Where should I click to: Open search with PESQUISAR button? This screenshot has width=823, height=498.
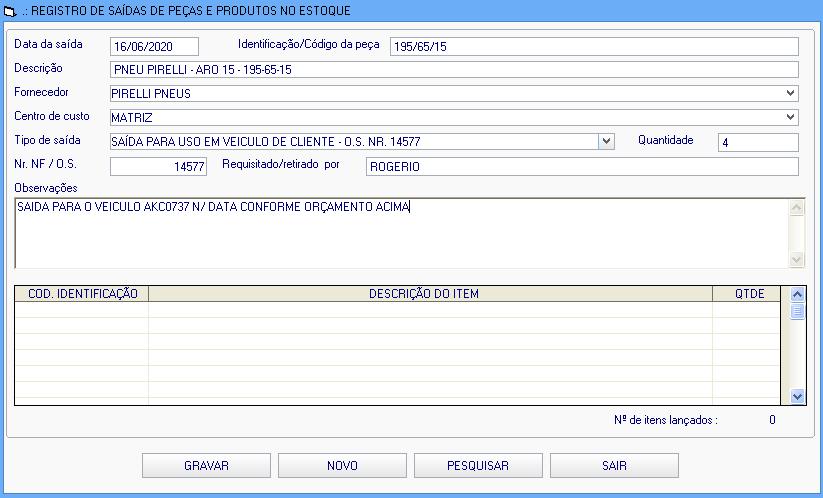478,465
